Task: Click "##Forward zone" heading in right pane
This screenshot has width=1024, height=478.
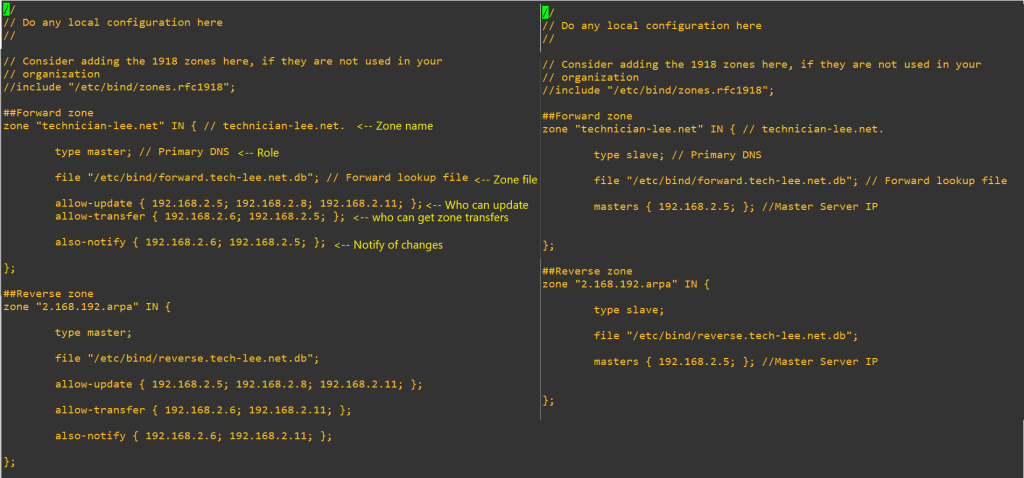Action: coord(586,116)
